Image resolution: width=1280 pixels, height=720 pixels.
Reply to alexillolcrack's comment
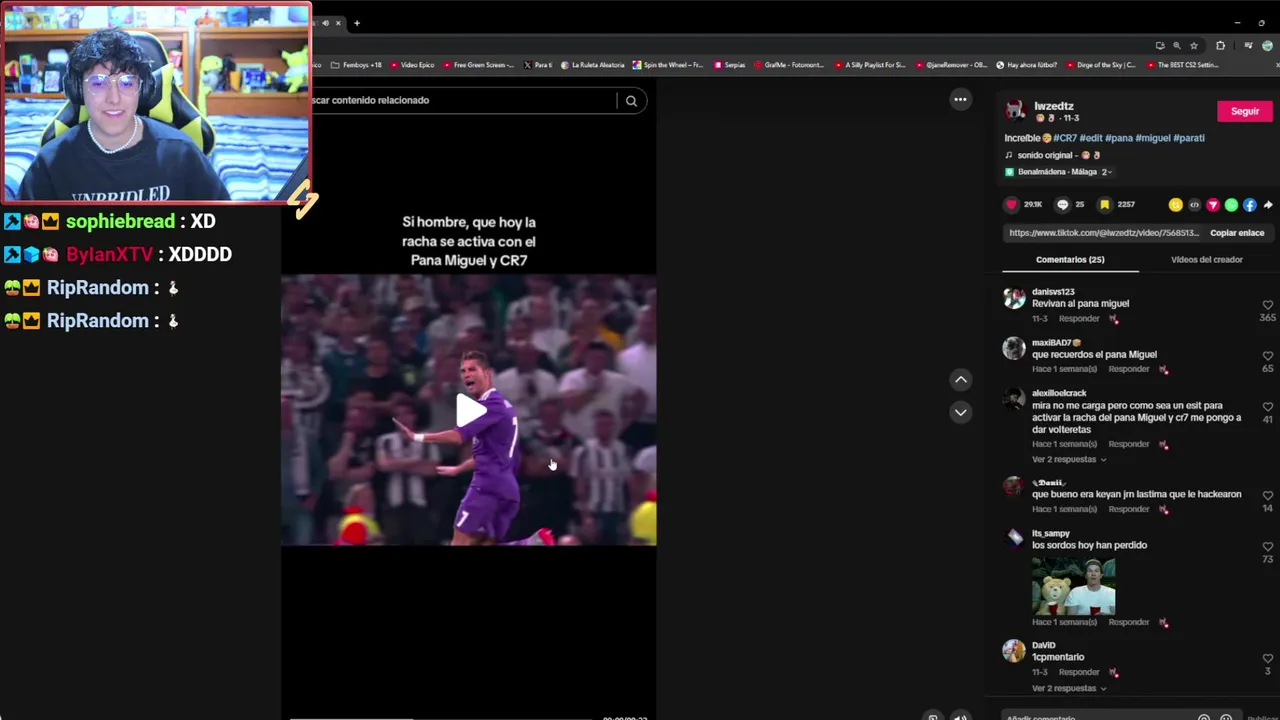[1129, 444]
